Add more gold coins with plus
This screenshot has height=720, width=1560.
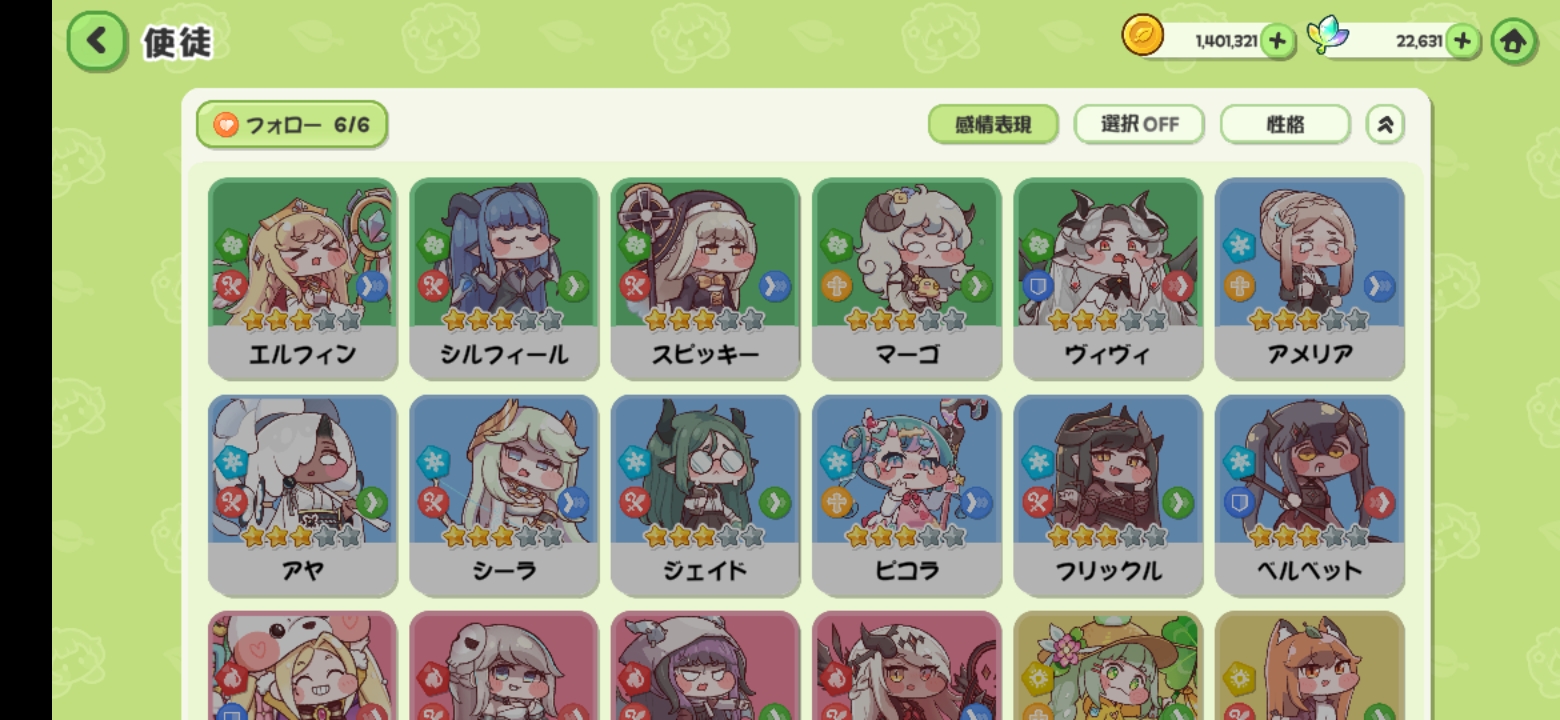[1277, 41]
